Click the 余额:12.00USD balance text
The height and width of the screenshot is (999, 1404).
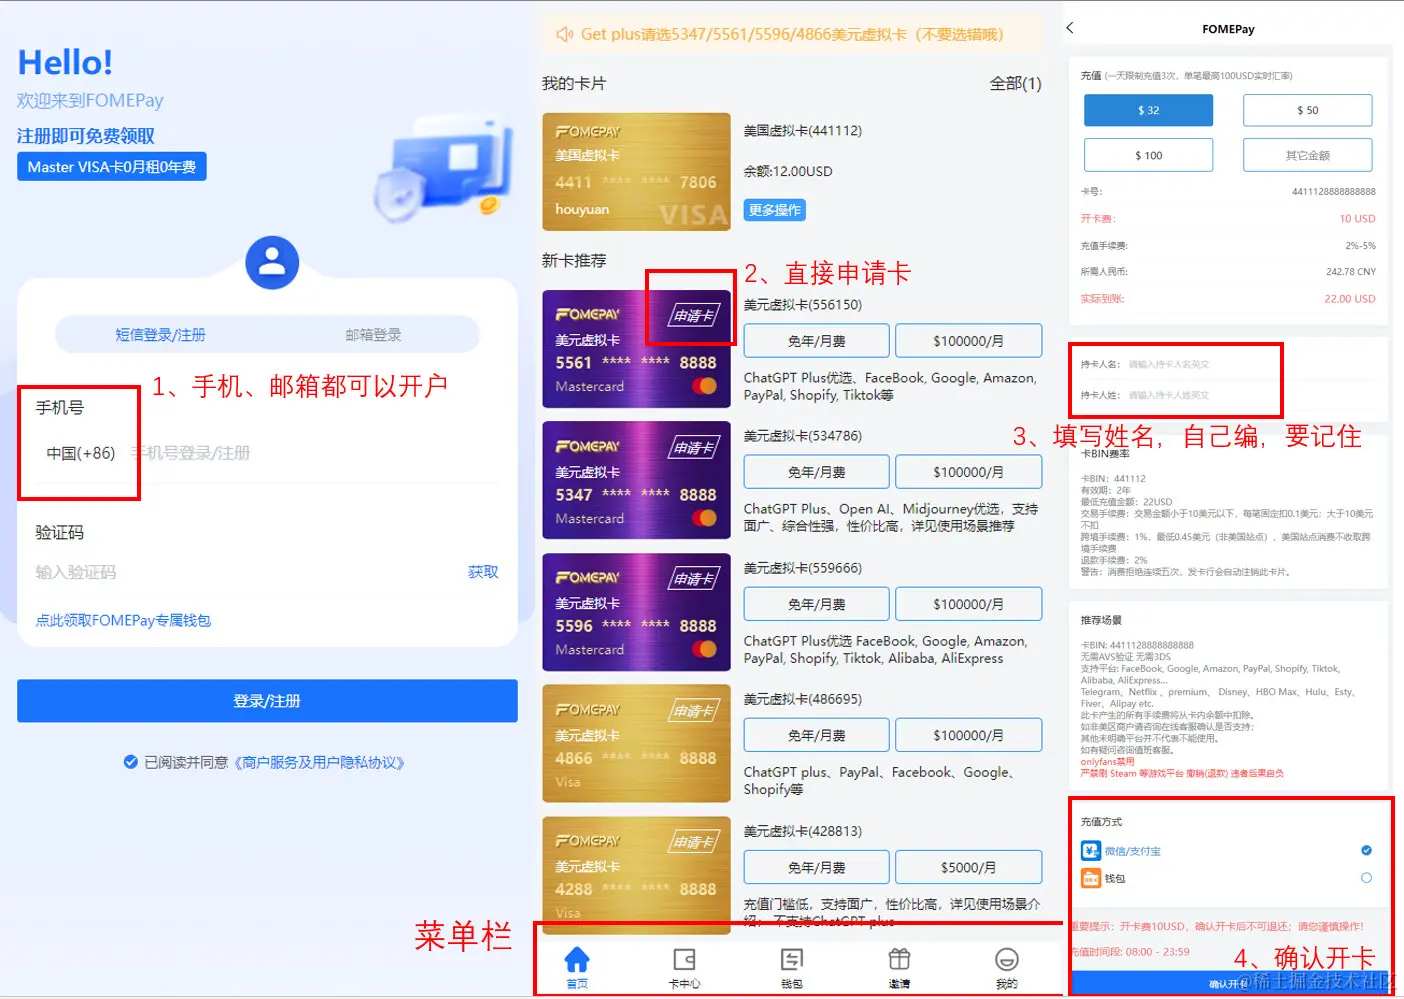click(x=788, y=171)
